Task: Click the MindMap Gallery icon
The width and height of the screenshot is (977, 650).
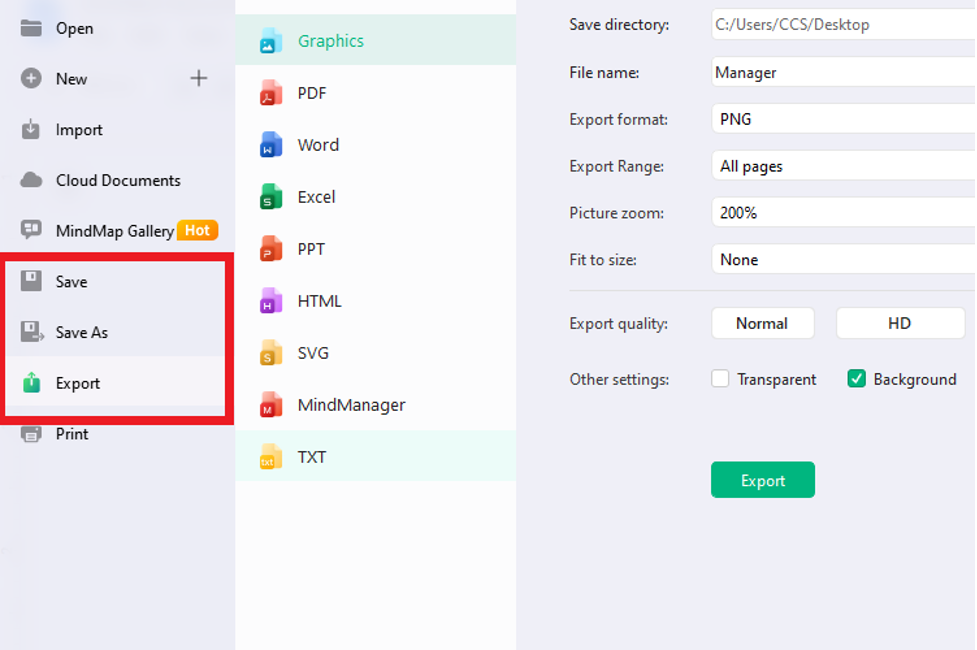Action: (31, 229)
